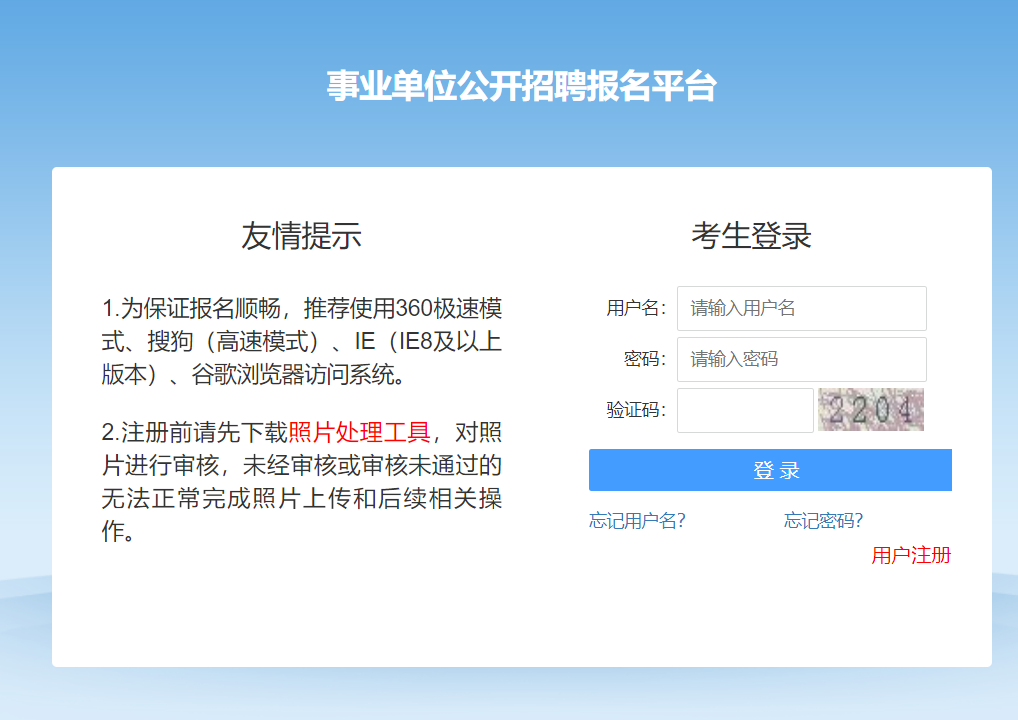Open the 忘记用户名? link

[x=637, y=521]
